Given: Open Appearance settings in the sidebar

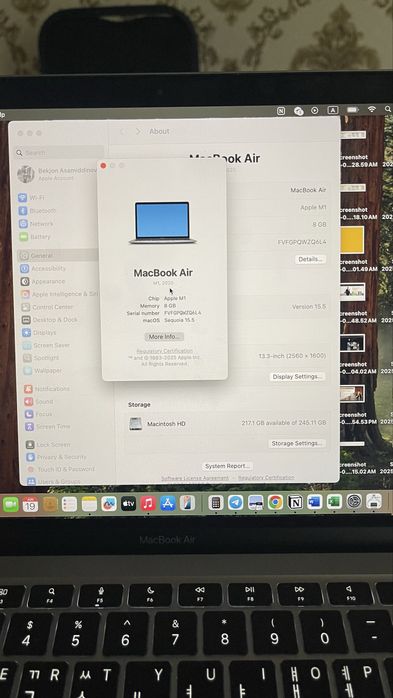Looking at the screenshot, I should pyautogui.click(x=43, y=281).
